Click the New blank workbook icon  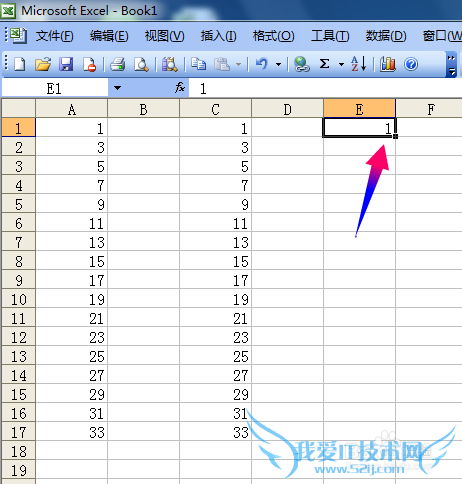point(19,64)
